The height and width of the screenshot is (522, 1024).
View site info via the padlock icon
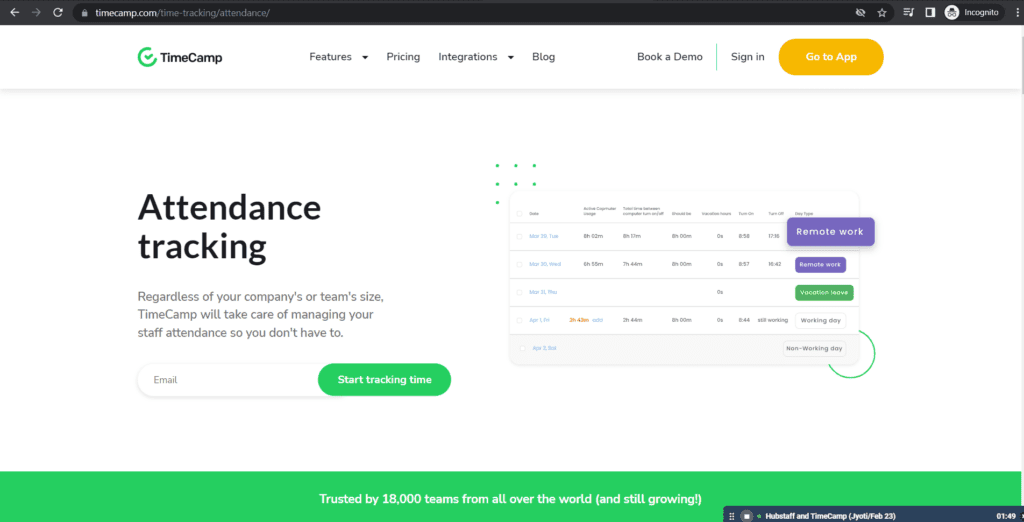point(84,12)
